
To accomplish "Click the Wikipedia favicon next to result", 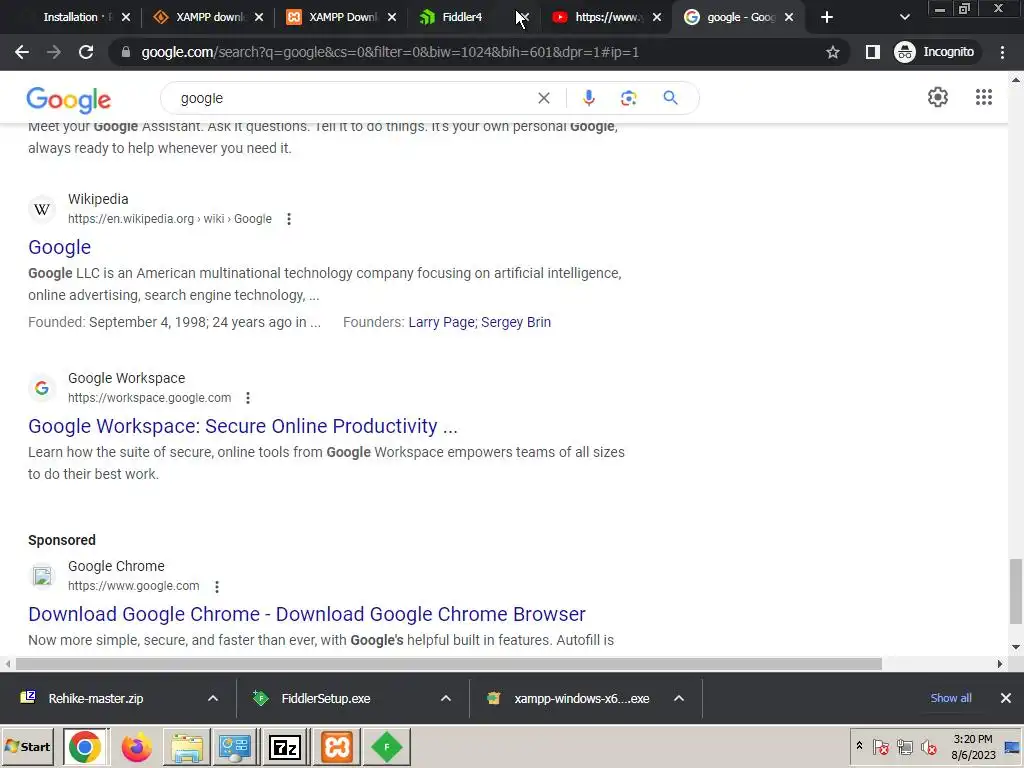I will pyautogui.click(x=42, y=209).
